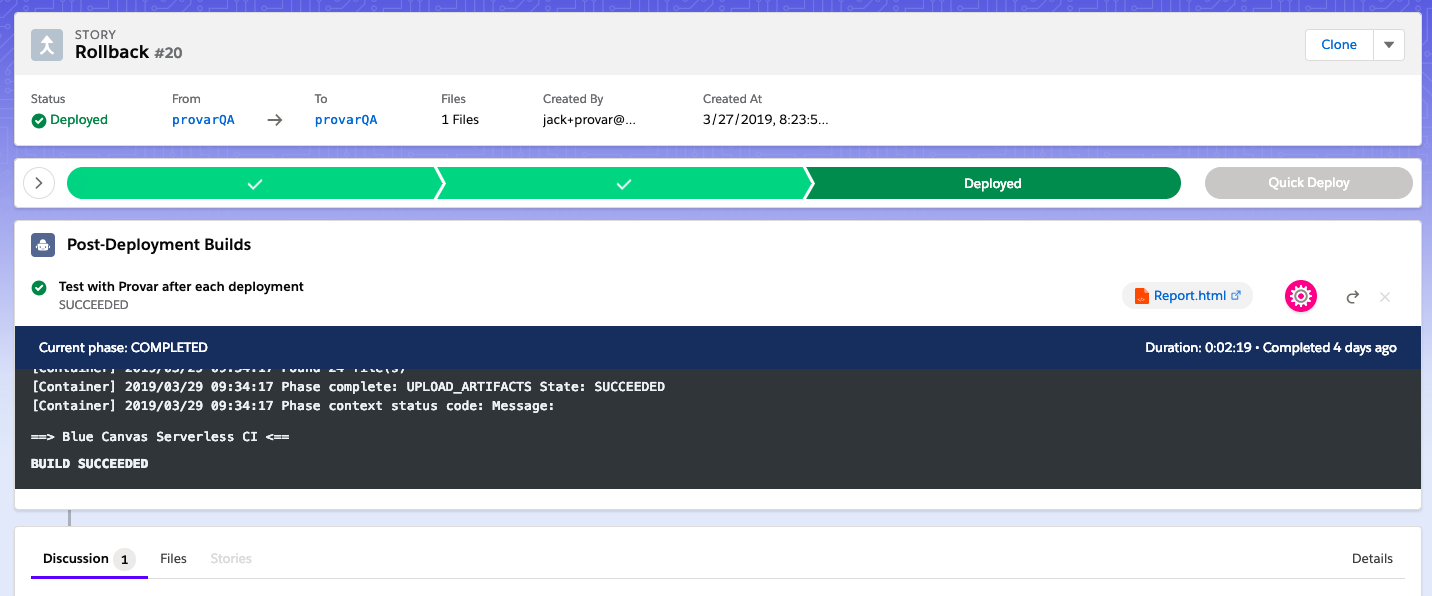Open the Report.html link
Screen dimensions: 1432x596
point(1190,296)
